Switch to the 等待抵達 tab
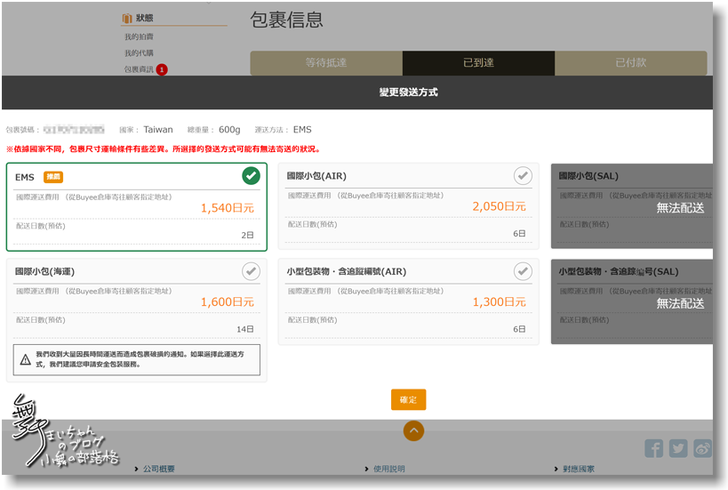 click(x=326, y=62)
